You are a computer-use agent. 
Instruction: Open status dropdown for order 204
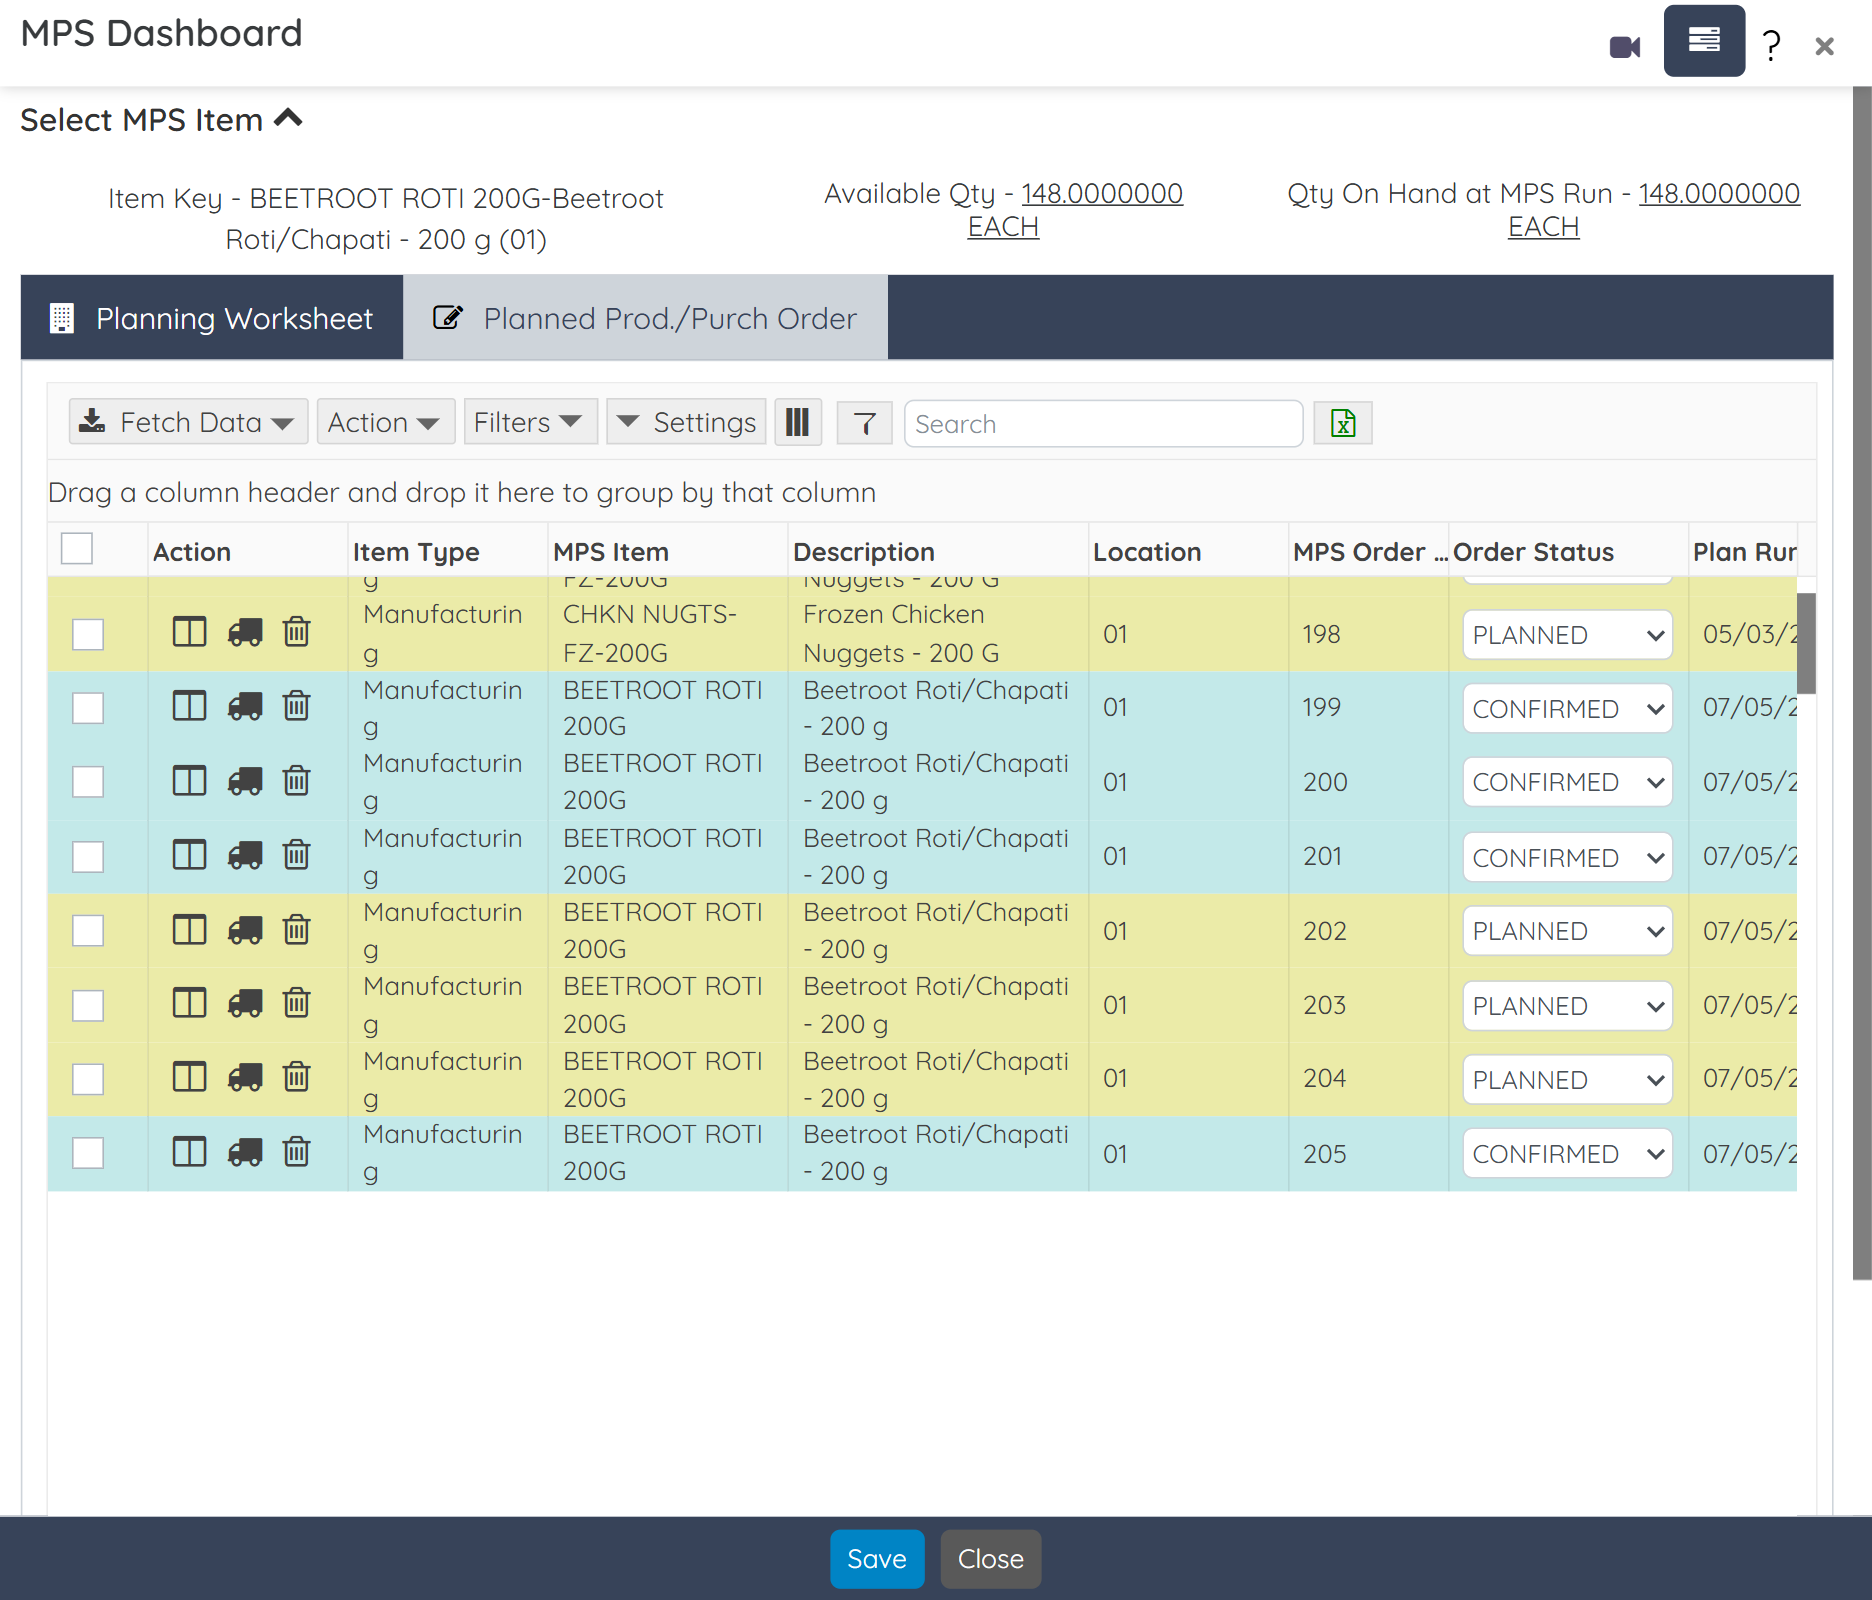point(1567,1080)
